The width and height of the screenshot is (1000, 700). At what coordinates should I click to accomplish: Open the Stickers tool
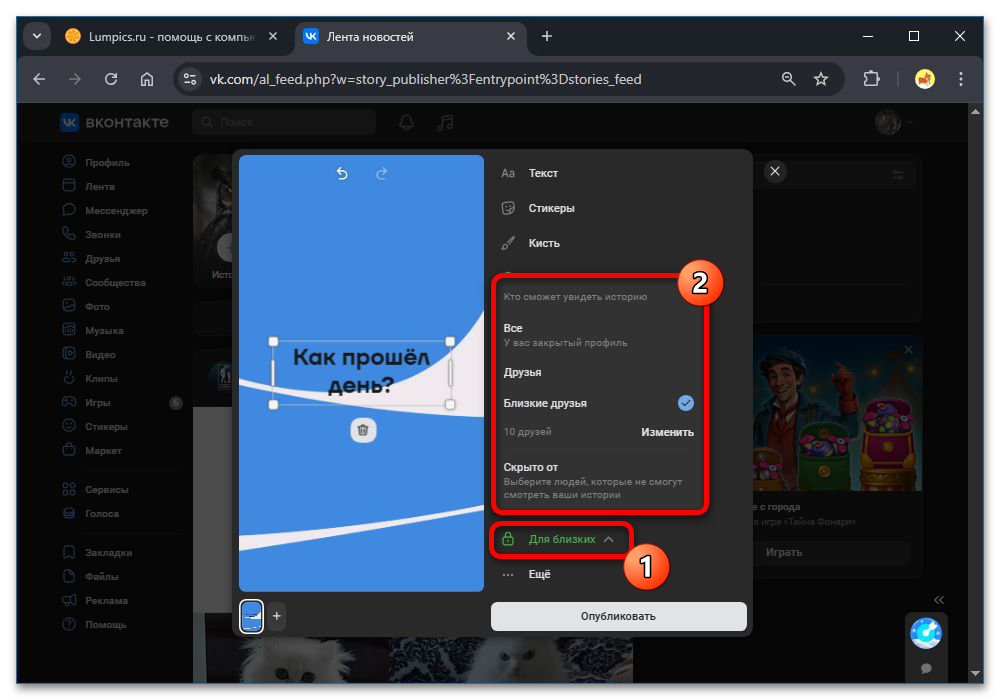[x=551, y=208]
